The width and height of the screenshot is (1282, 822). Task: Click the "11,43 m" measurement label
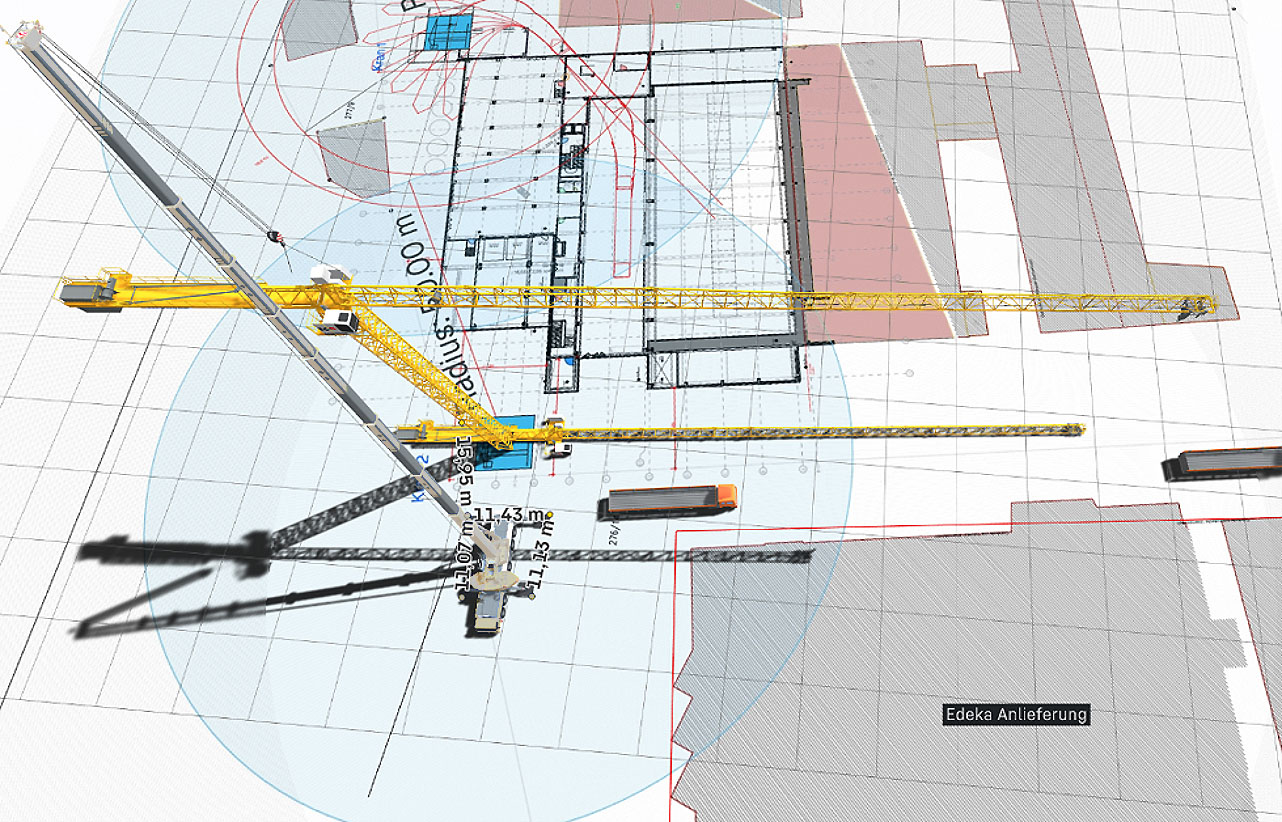(510, 514)
